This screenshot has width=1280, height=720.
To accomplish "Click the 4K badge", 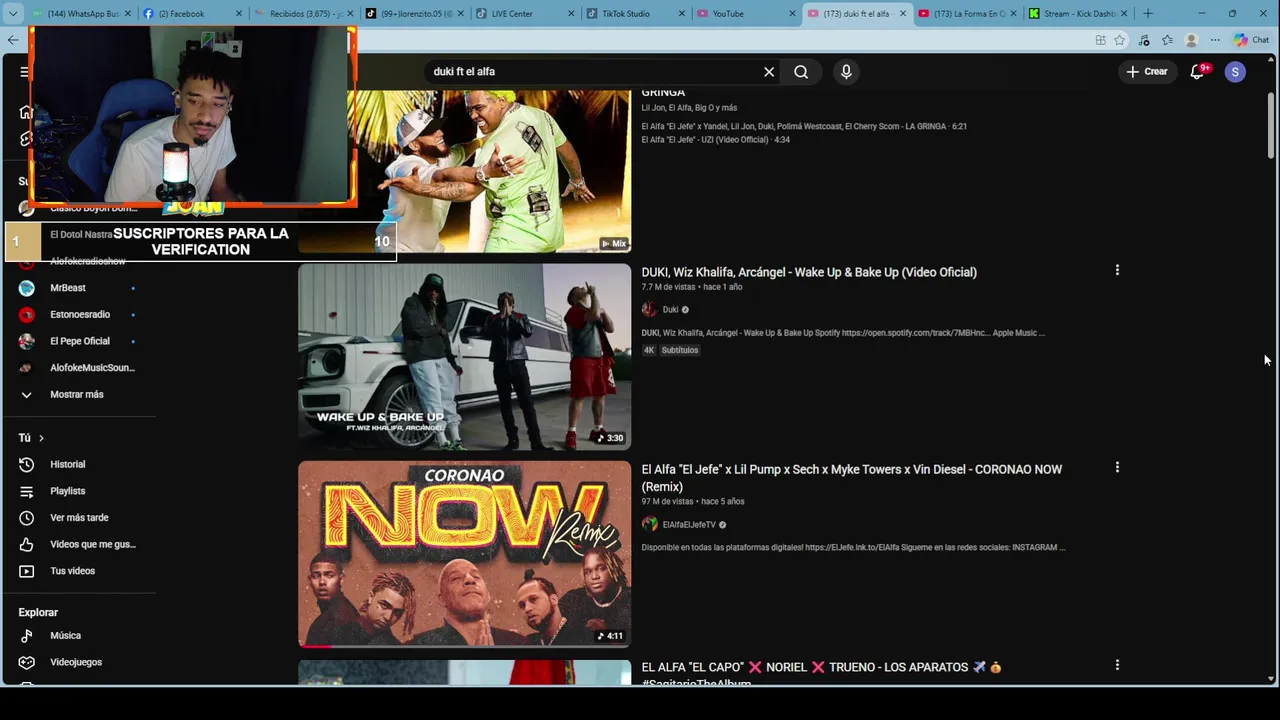I will click(649, 350).
